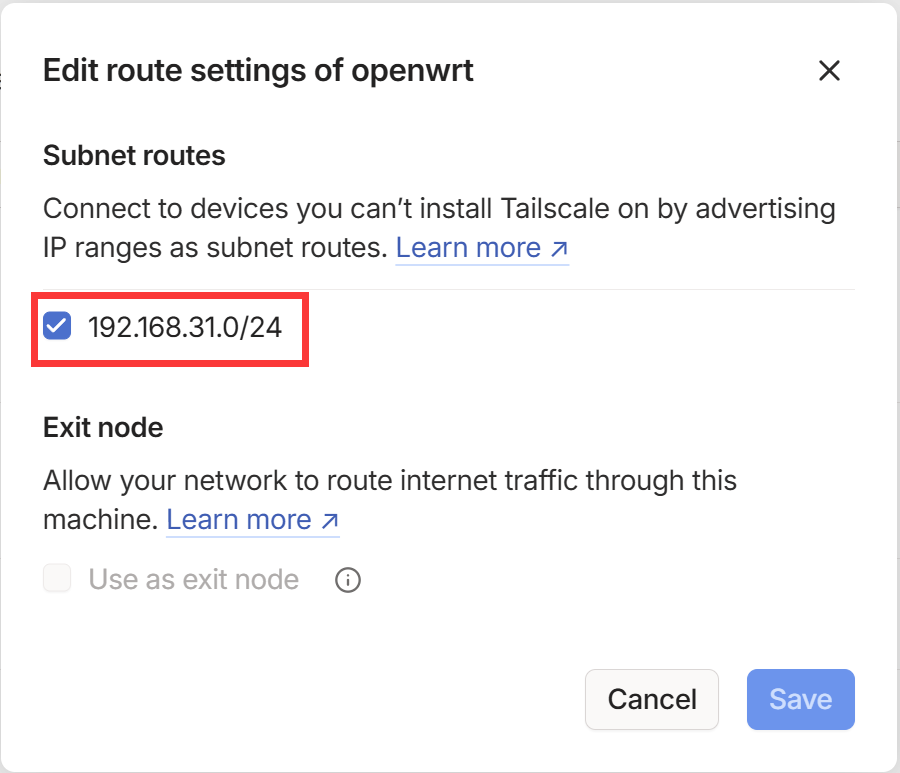The height and width of the screenshot is (773, 900).
Task: Click the info icon beside Use as exit node
Action: [348, 580]
